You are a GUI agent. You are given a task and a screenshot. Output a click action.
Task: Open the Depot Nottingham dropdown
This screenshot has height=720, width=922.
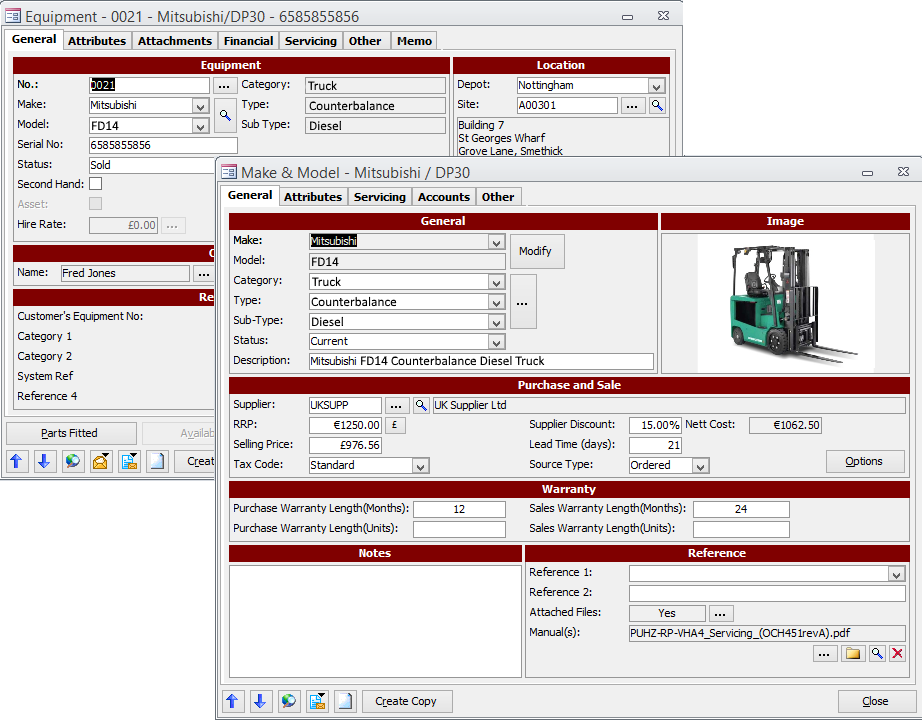tap(657, 86)
